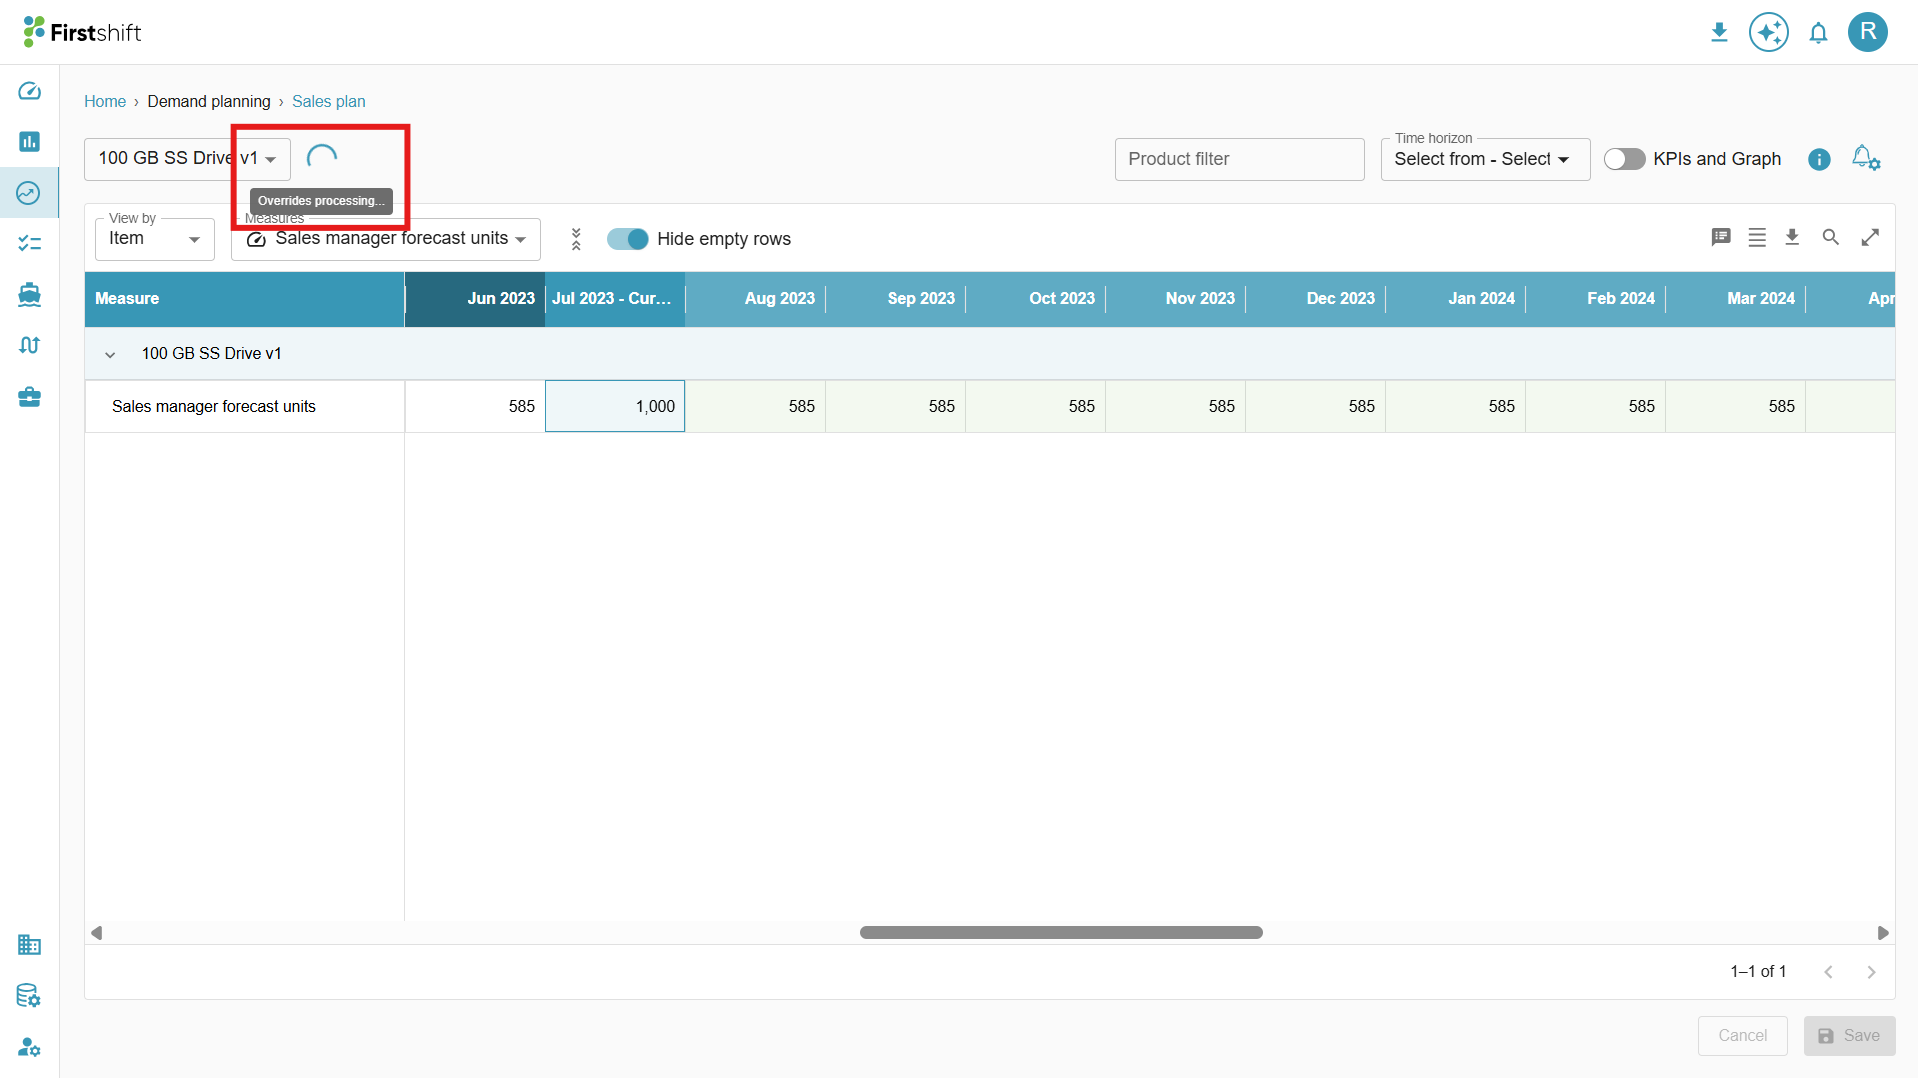Click the Cancel button
The width and height of the screenshot is (1918, 1078).
coord(1742,1035)
